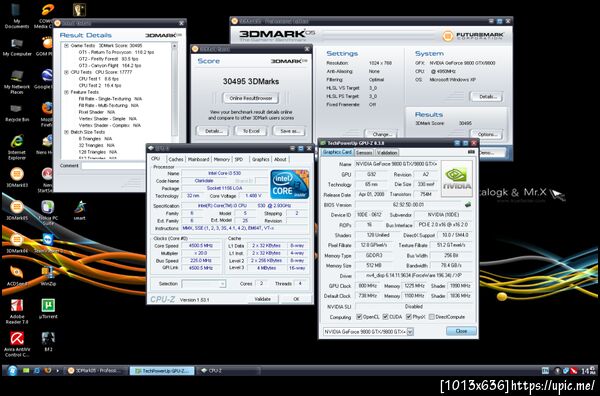Open the TeamViewer desktop shortcut

tap(47, 243)
